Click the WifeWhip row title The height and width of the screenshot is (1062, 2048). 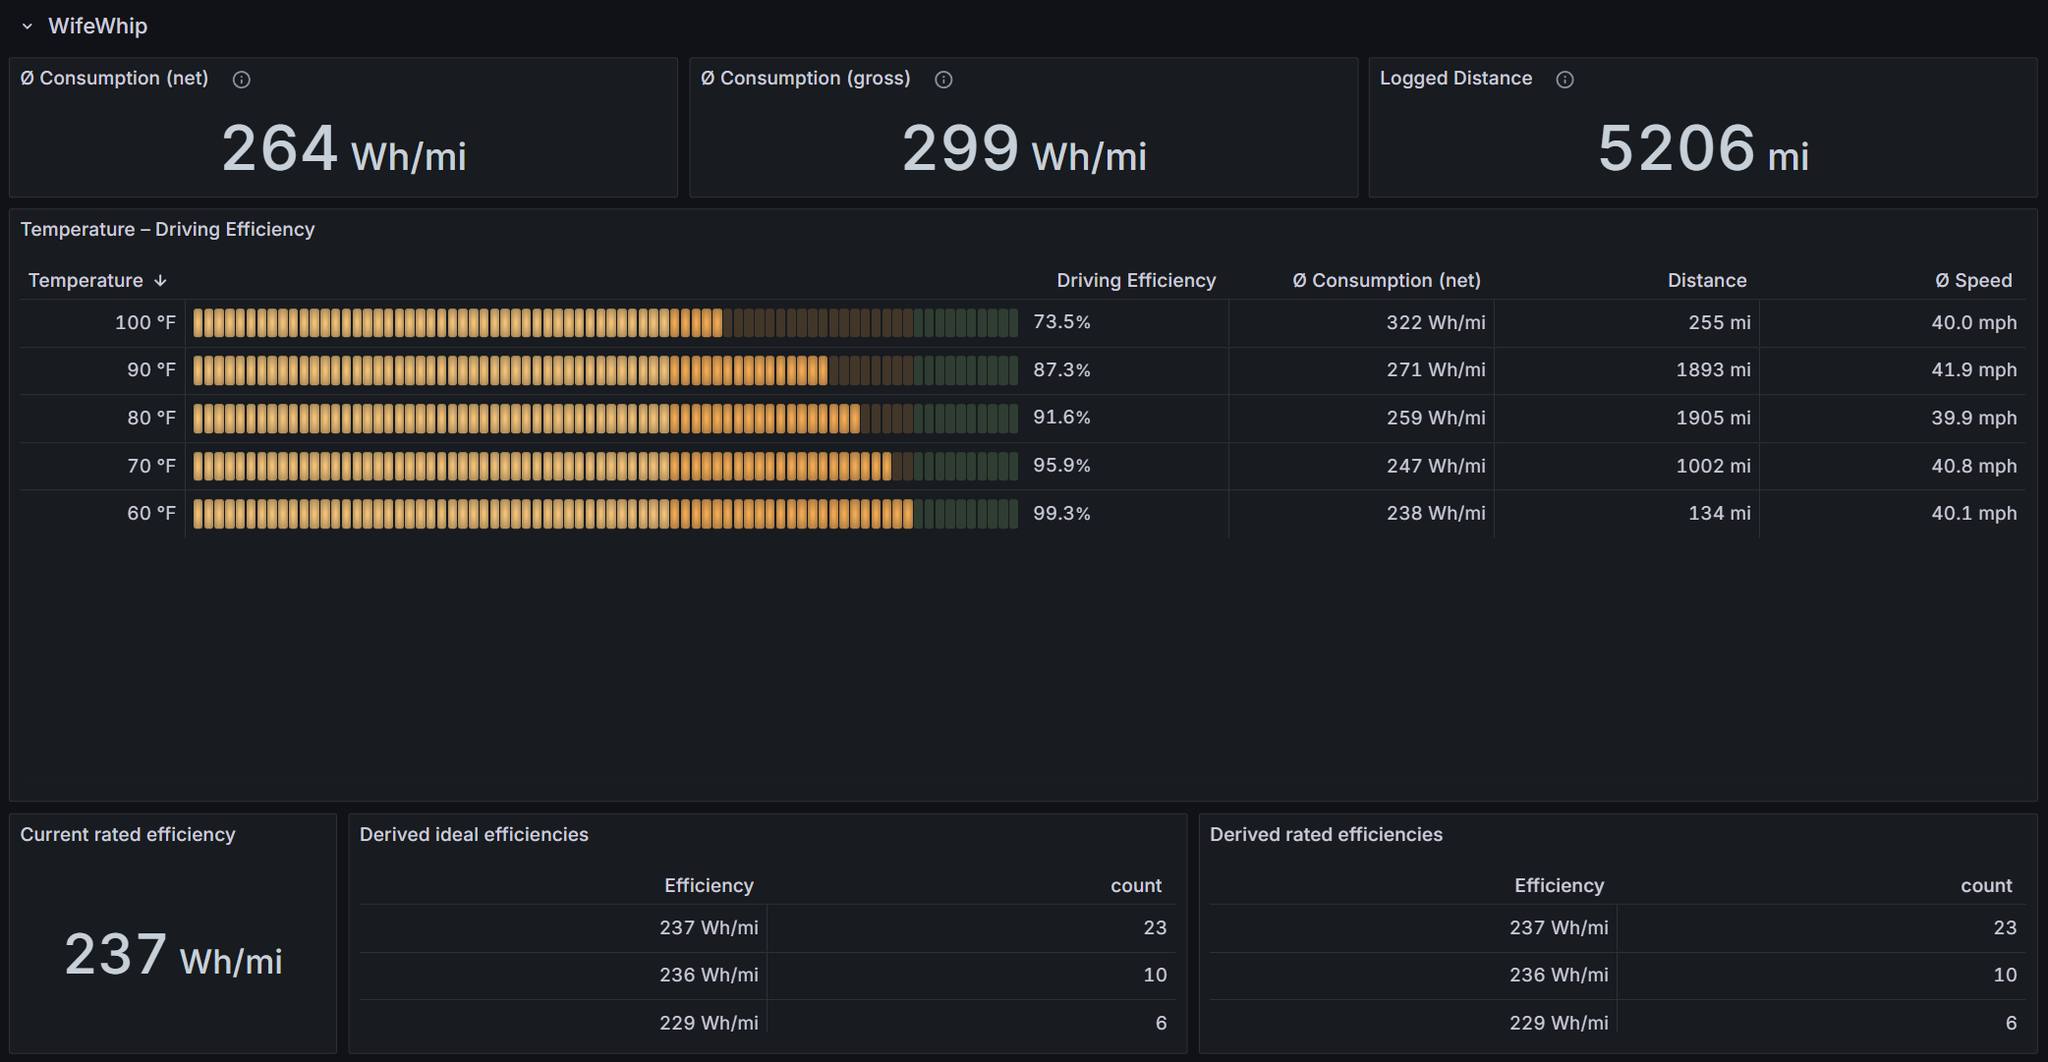[98, 26]
